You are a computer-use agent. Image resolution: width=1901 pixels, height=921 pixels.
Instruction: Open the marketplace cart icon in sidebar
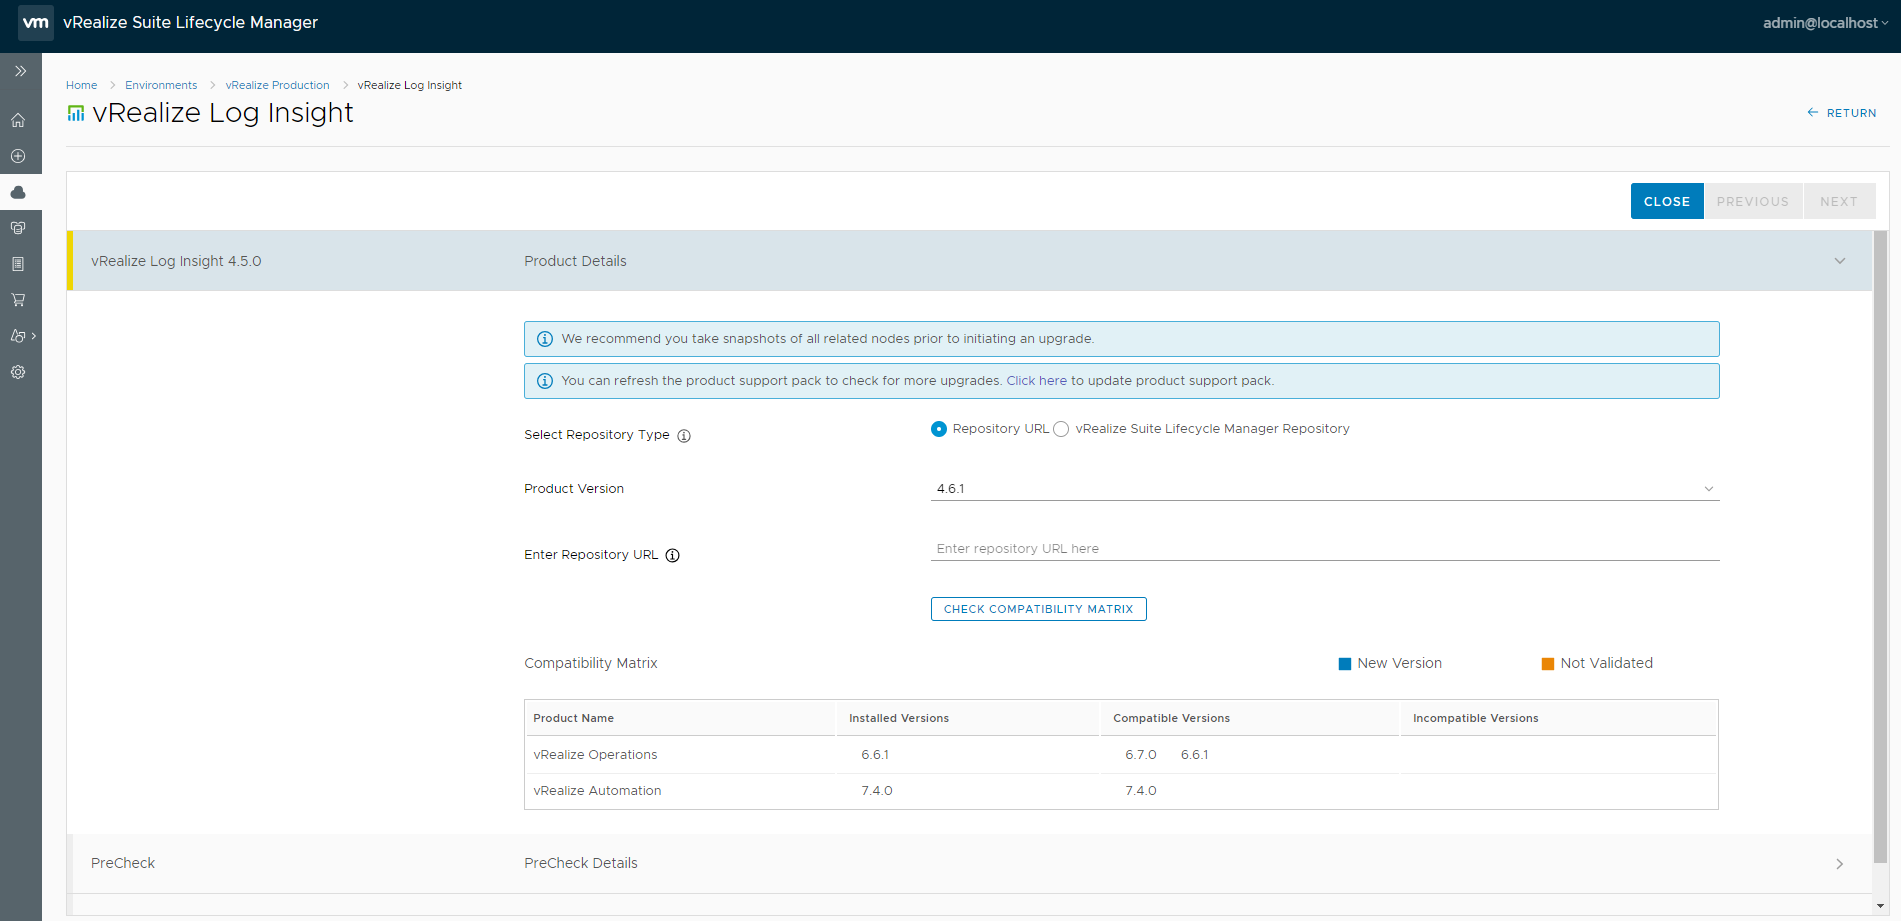(18, 300)
